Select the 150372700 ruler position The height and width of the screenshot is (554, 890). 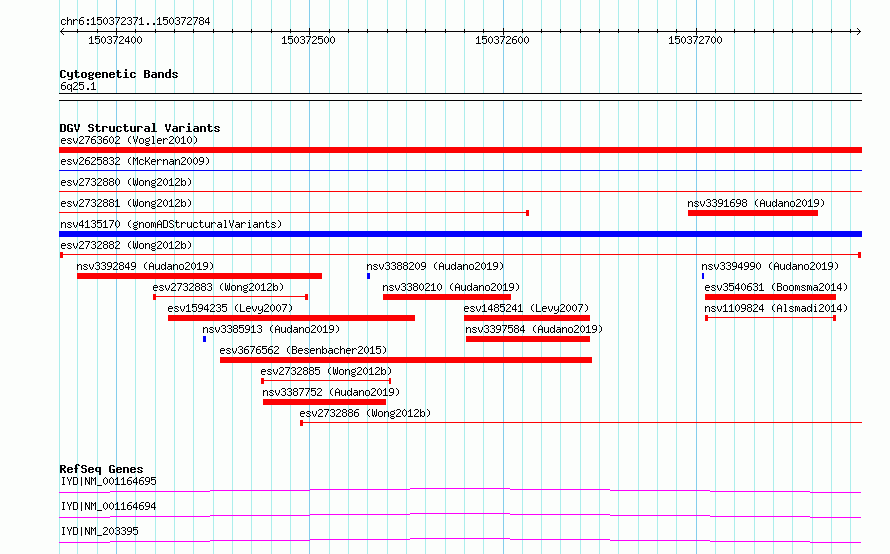[x=695, y=40]
